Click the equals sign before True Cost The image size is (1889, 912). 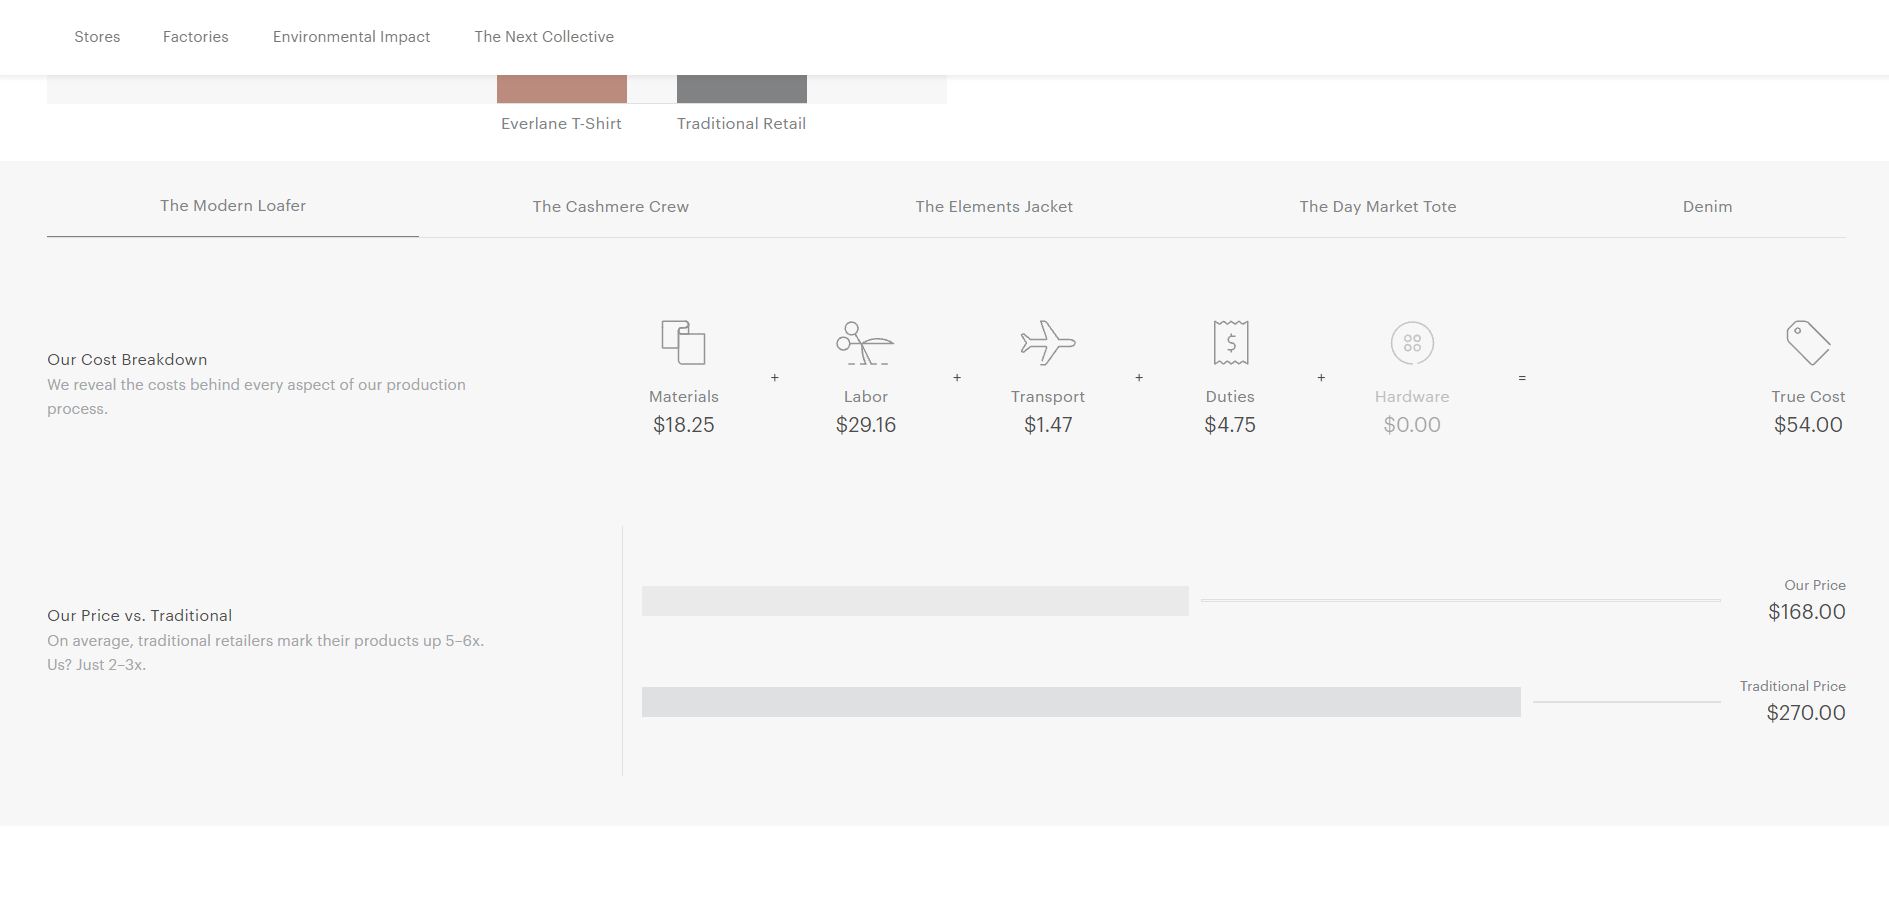point(1522,377)
